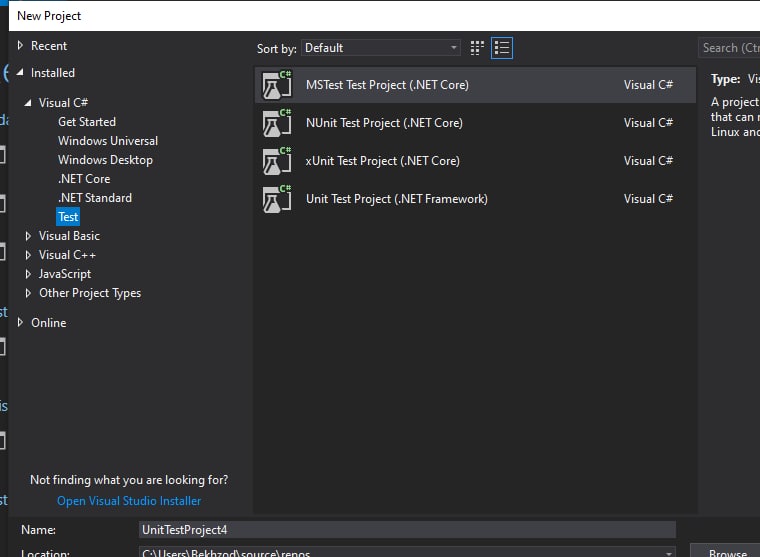The height and width of the screenshot is (557, 760).
Task: Switch to medium icons list view
Action: tap(502, 48)
